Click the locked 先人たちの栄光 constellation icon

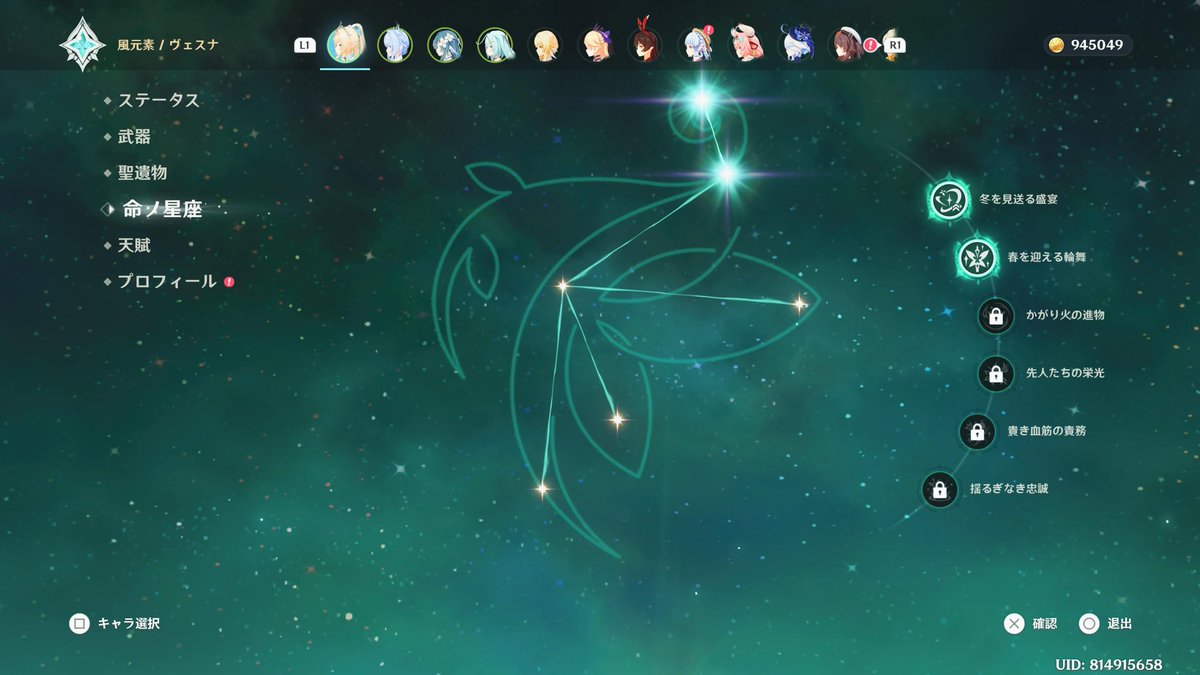[995, 374]
